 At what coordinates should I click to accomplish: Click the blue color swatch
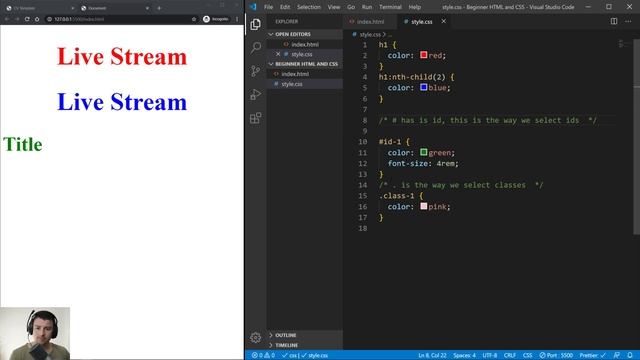pos(424,87)
